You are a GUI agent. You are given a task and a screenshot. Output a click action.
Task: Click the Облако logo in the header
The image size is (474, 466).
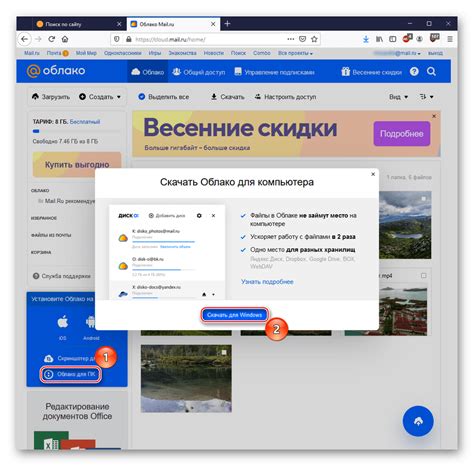tap(56, 71)
